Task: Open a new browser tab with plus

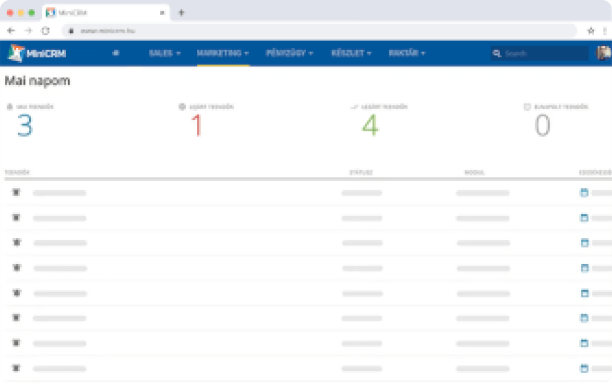Action: tap(181, 12)
